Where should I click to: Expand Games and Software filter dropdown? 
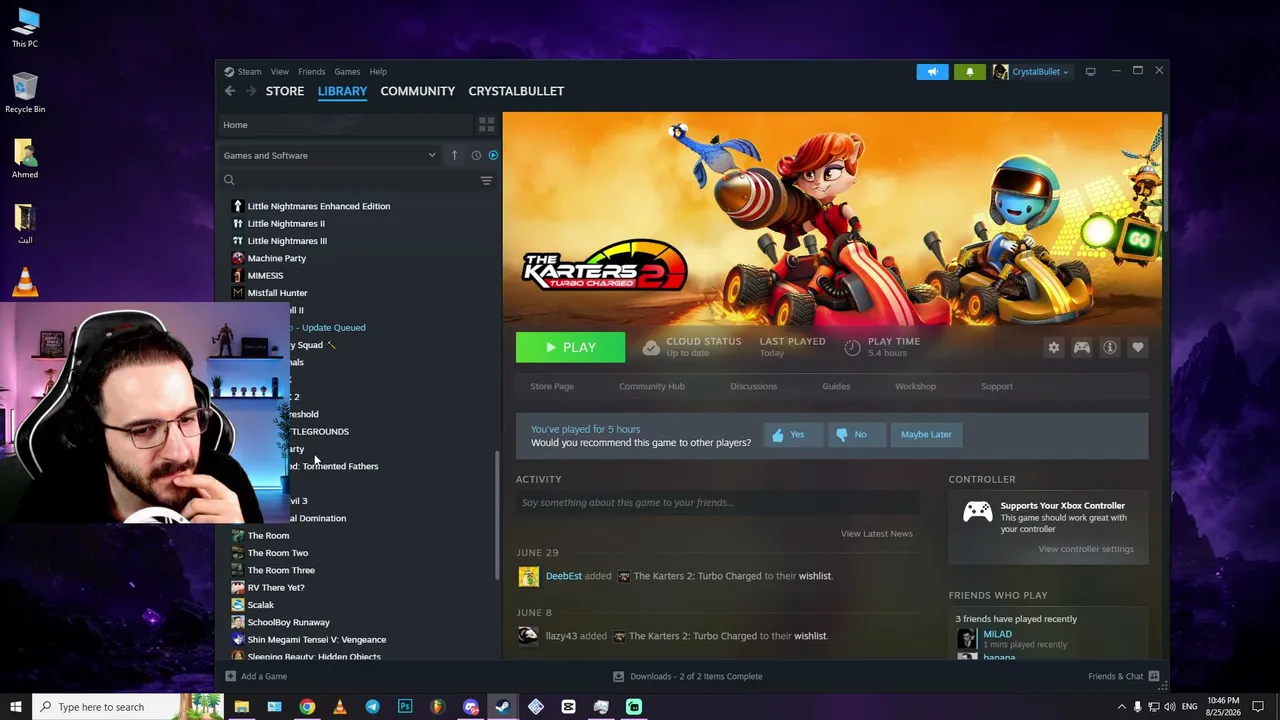click(x=330, y=155)
